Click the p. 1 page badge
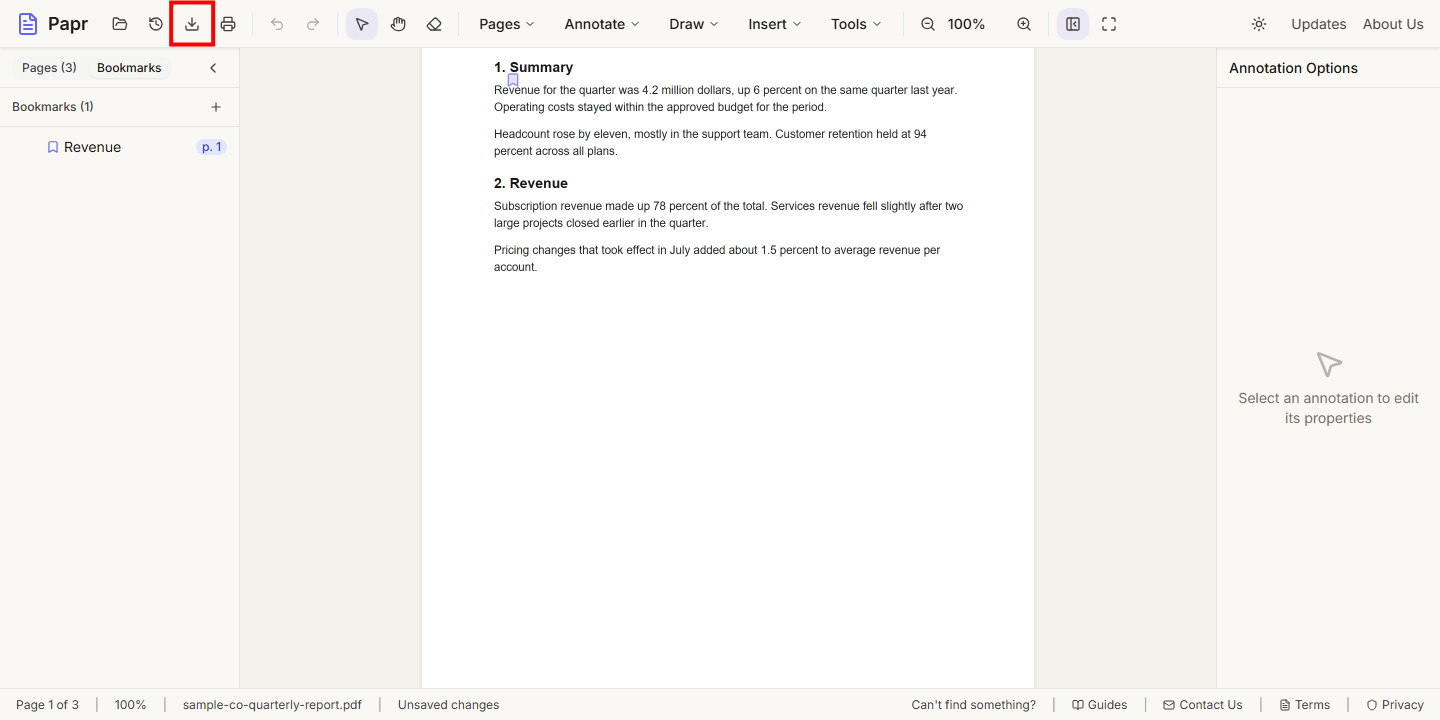Image resolution: width=1440 pixels, height=720 pixels. (212, 147)
